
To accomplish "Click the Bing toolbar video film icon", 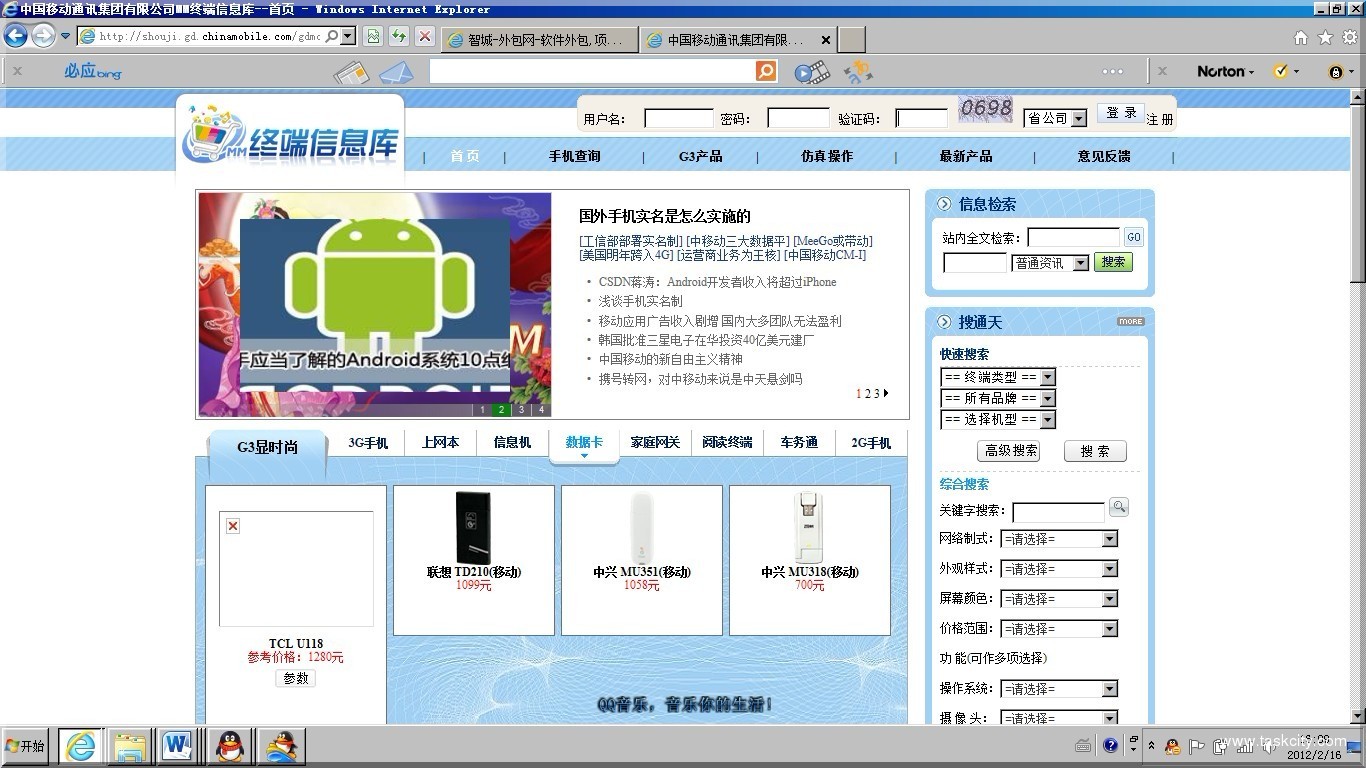I will (812, 72).
